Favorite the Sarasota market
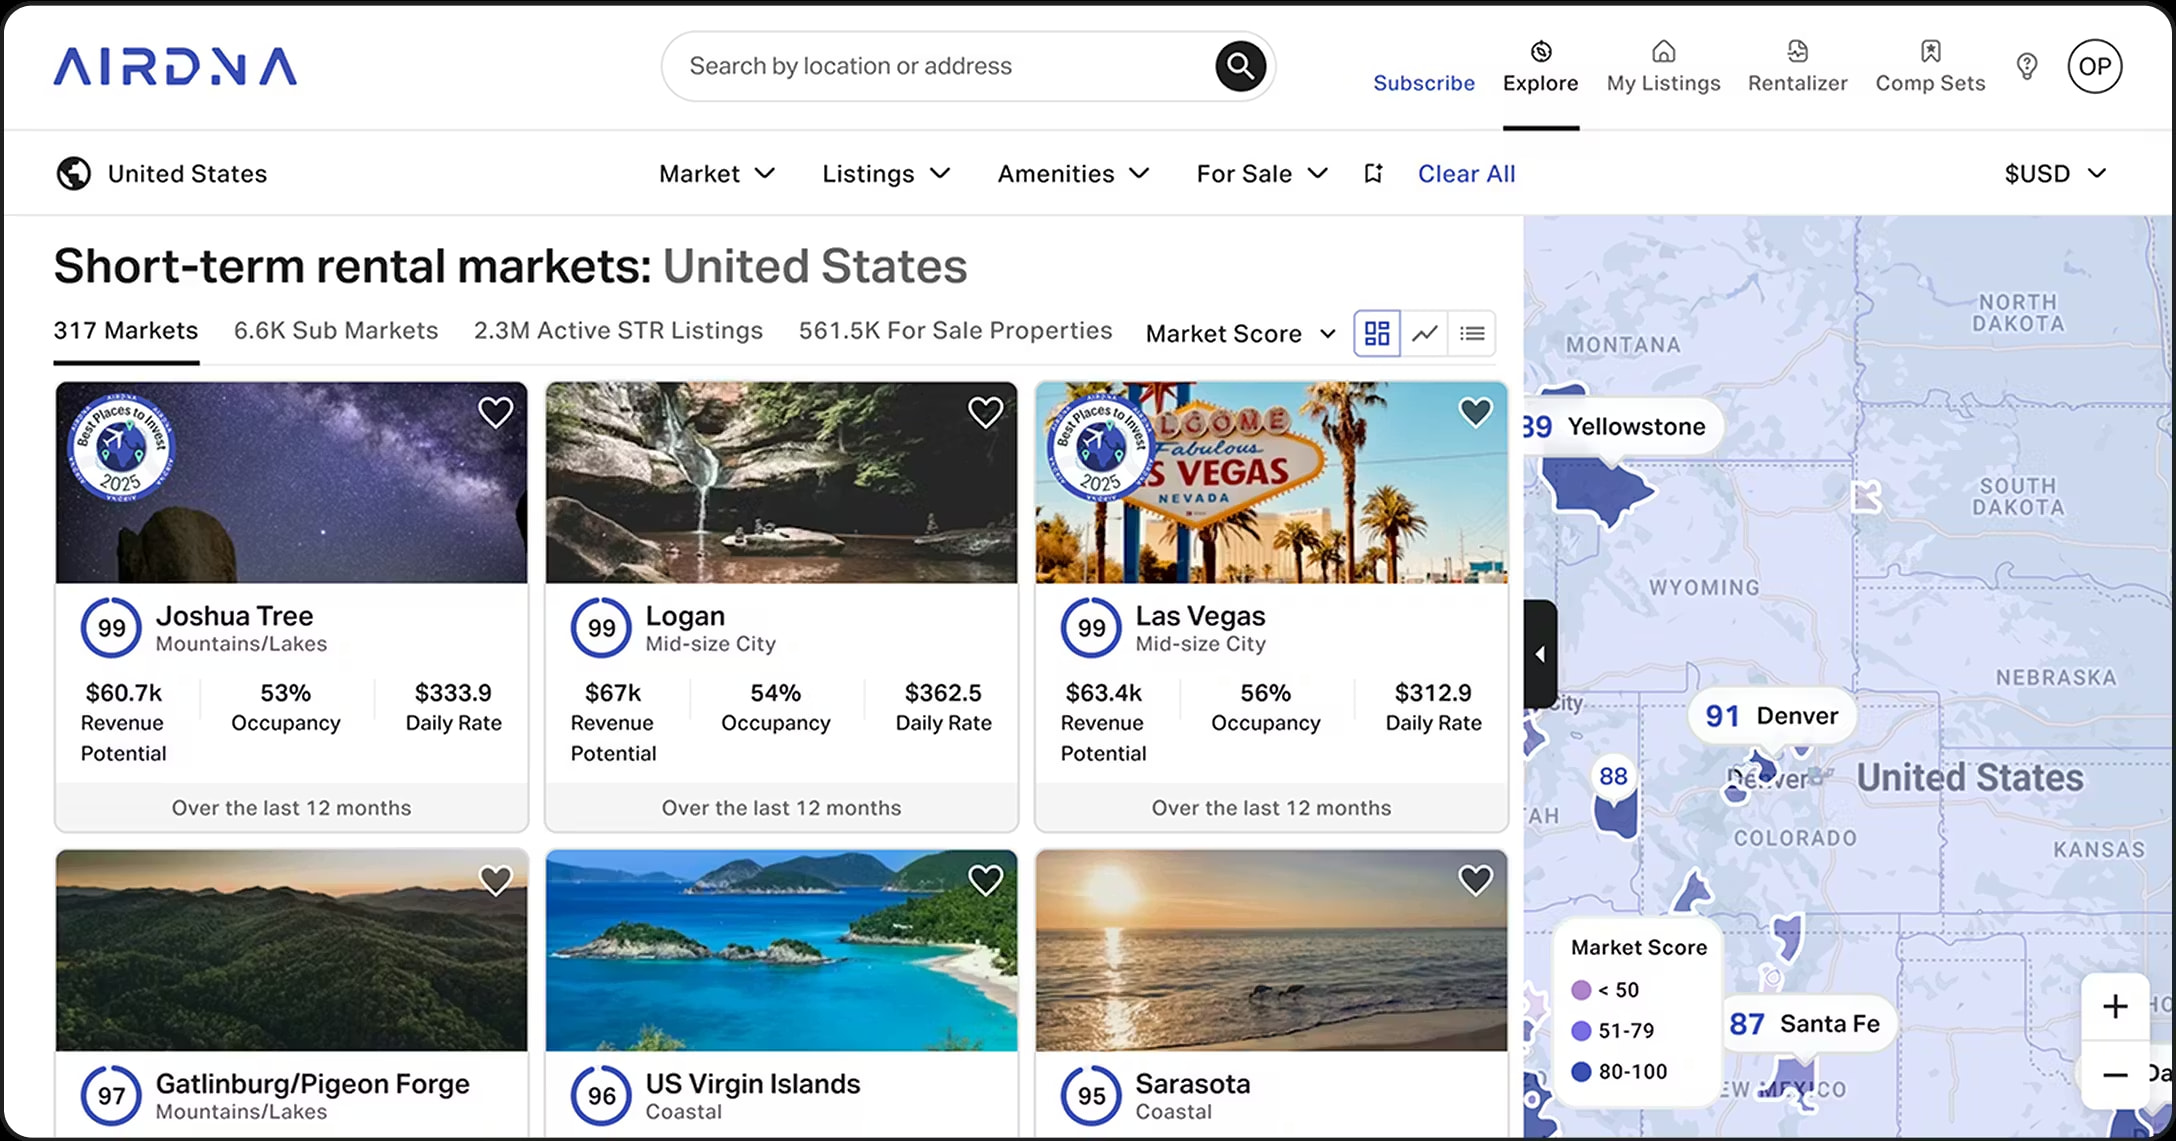 pyautogui.click(x=1474, y=880)
